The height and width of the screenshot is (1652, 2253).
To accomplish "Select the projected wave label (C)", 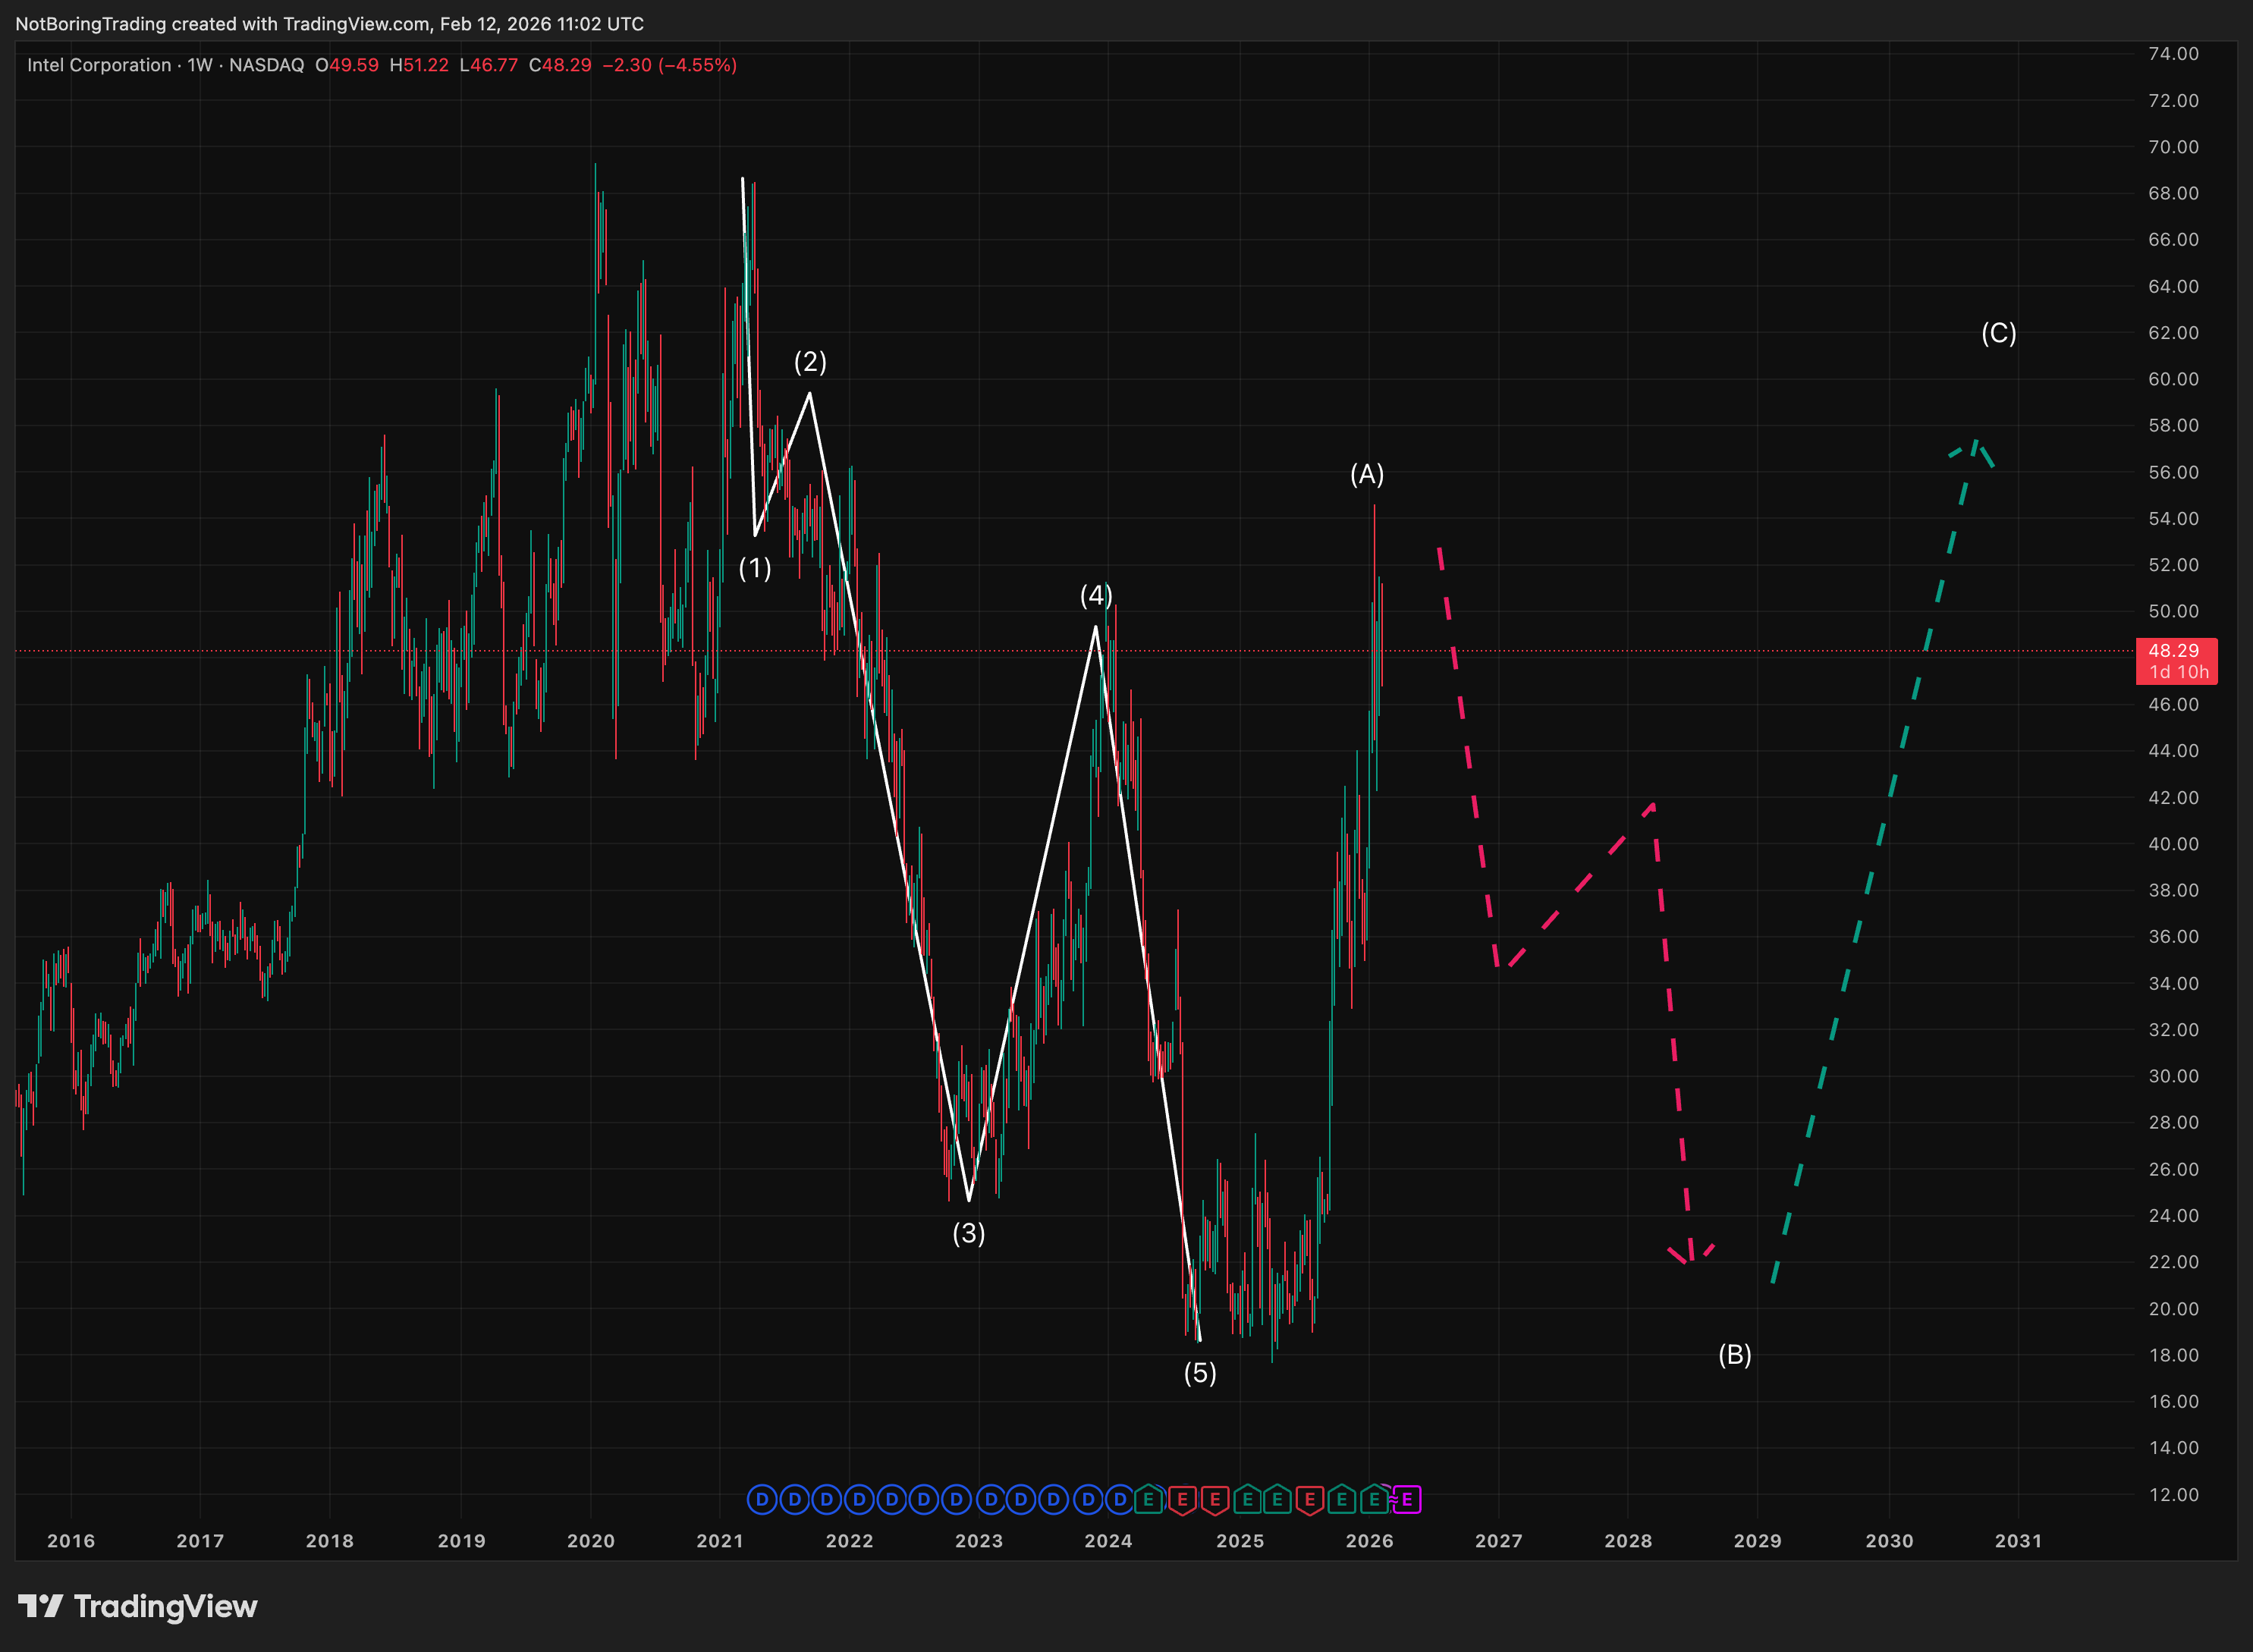I will click(x=1999, y=333).
